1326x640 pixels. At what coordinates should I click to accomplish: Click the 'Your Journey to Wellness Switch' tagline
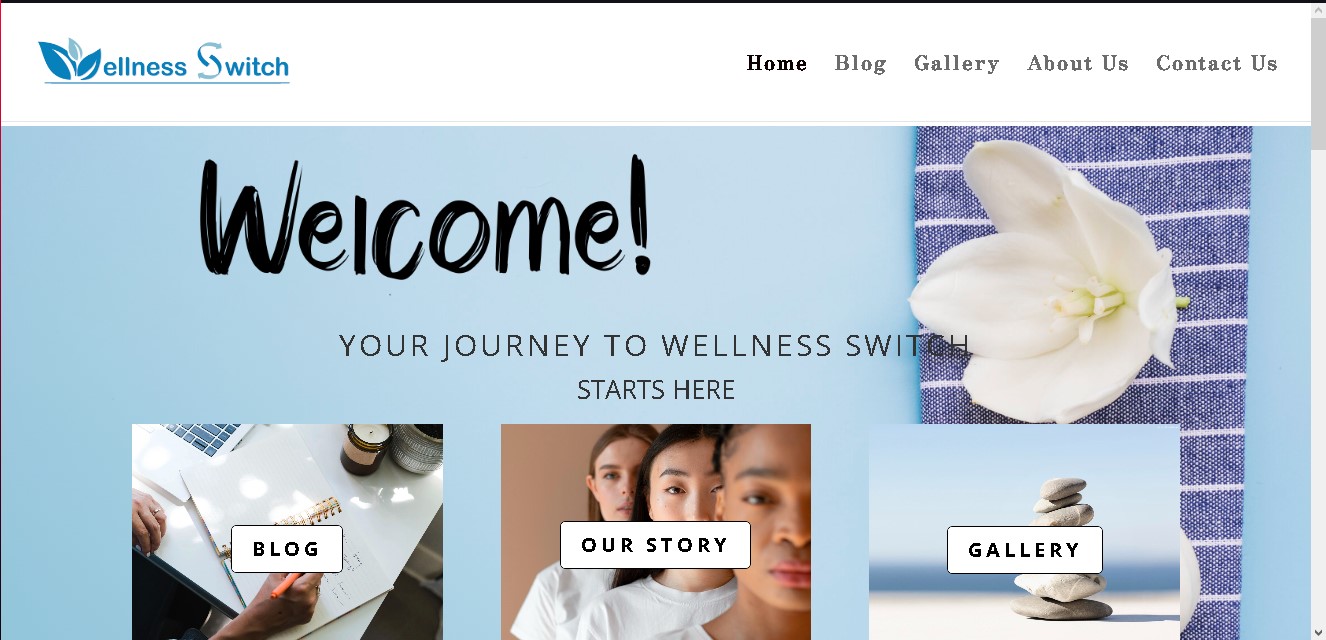click(655, 346)
